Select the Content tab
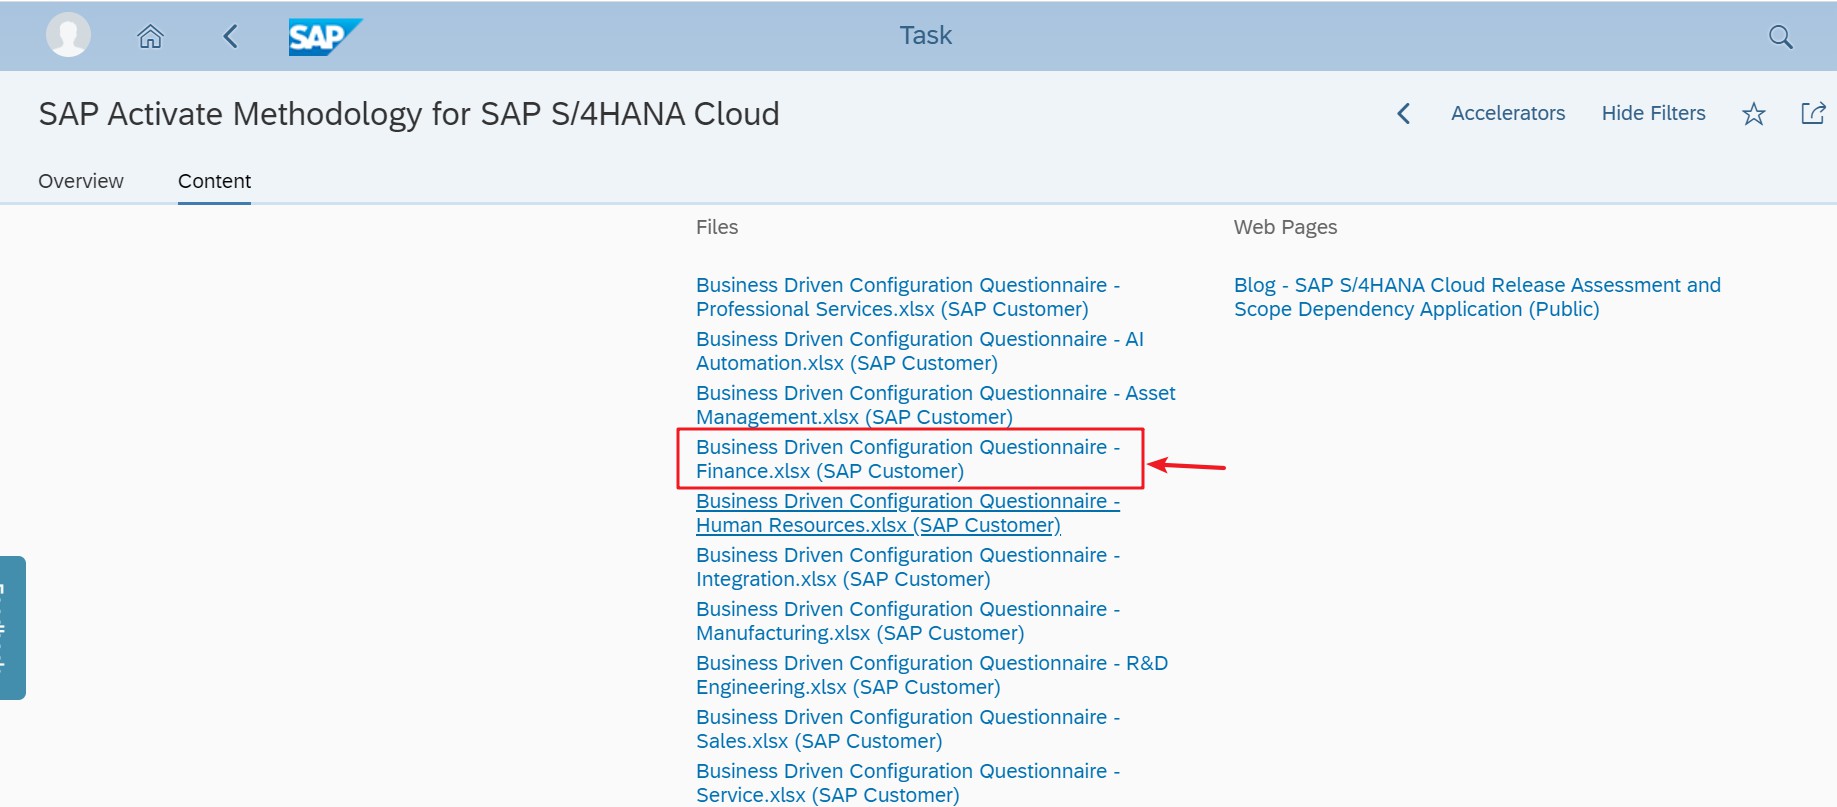Viewport: 1837px width, 807px height. [x=214, y=181]
